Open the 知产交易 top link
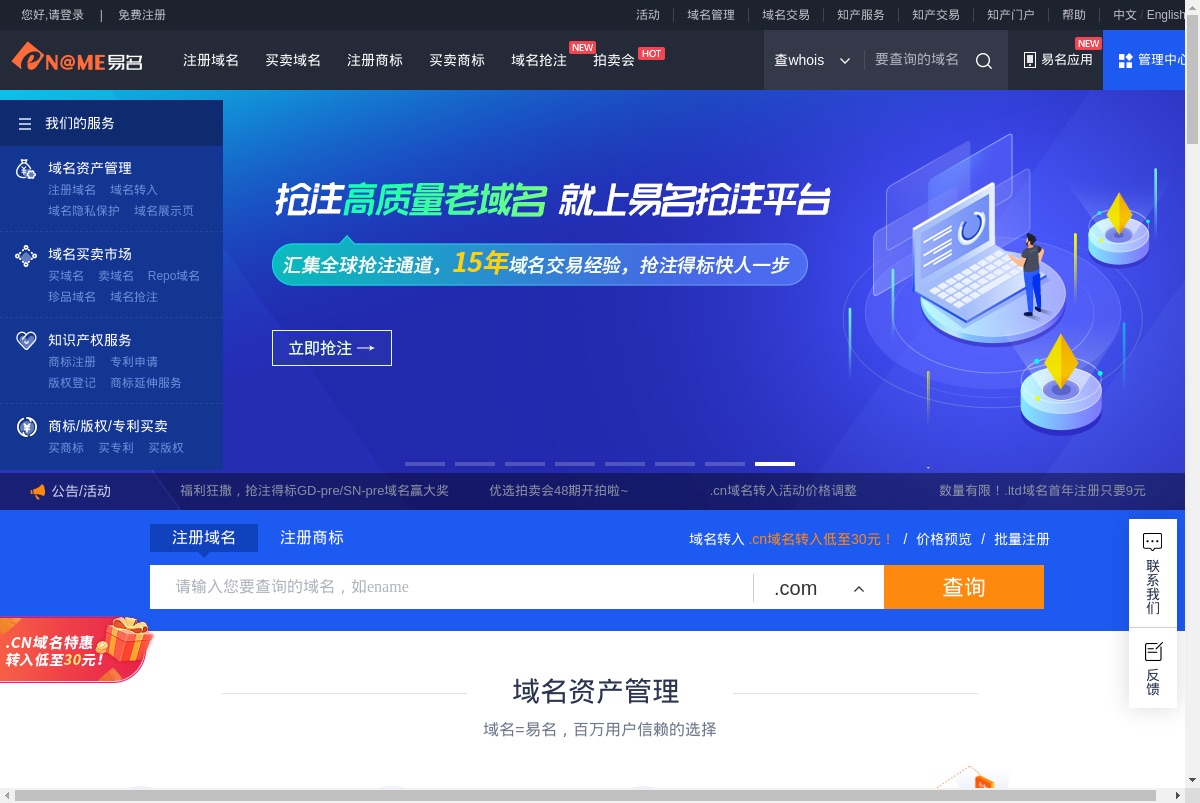This screenshot has height=803, width=1200. point(936,15)
